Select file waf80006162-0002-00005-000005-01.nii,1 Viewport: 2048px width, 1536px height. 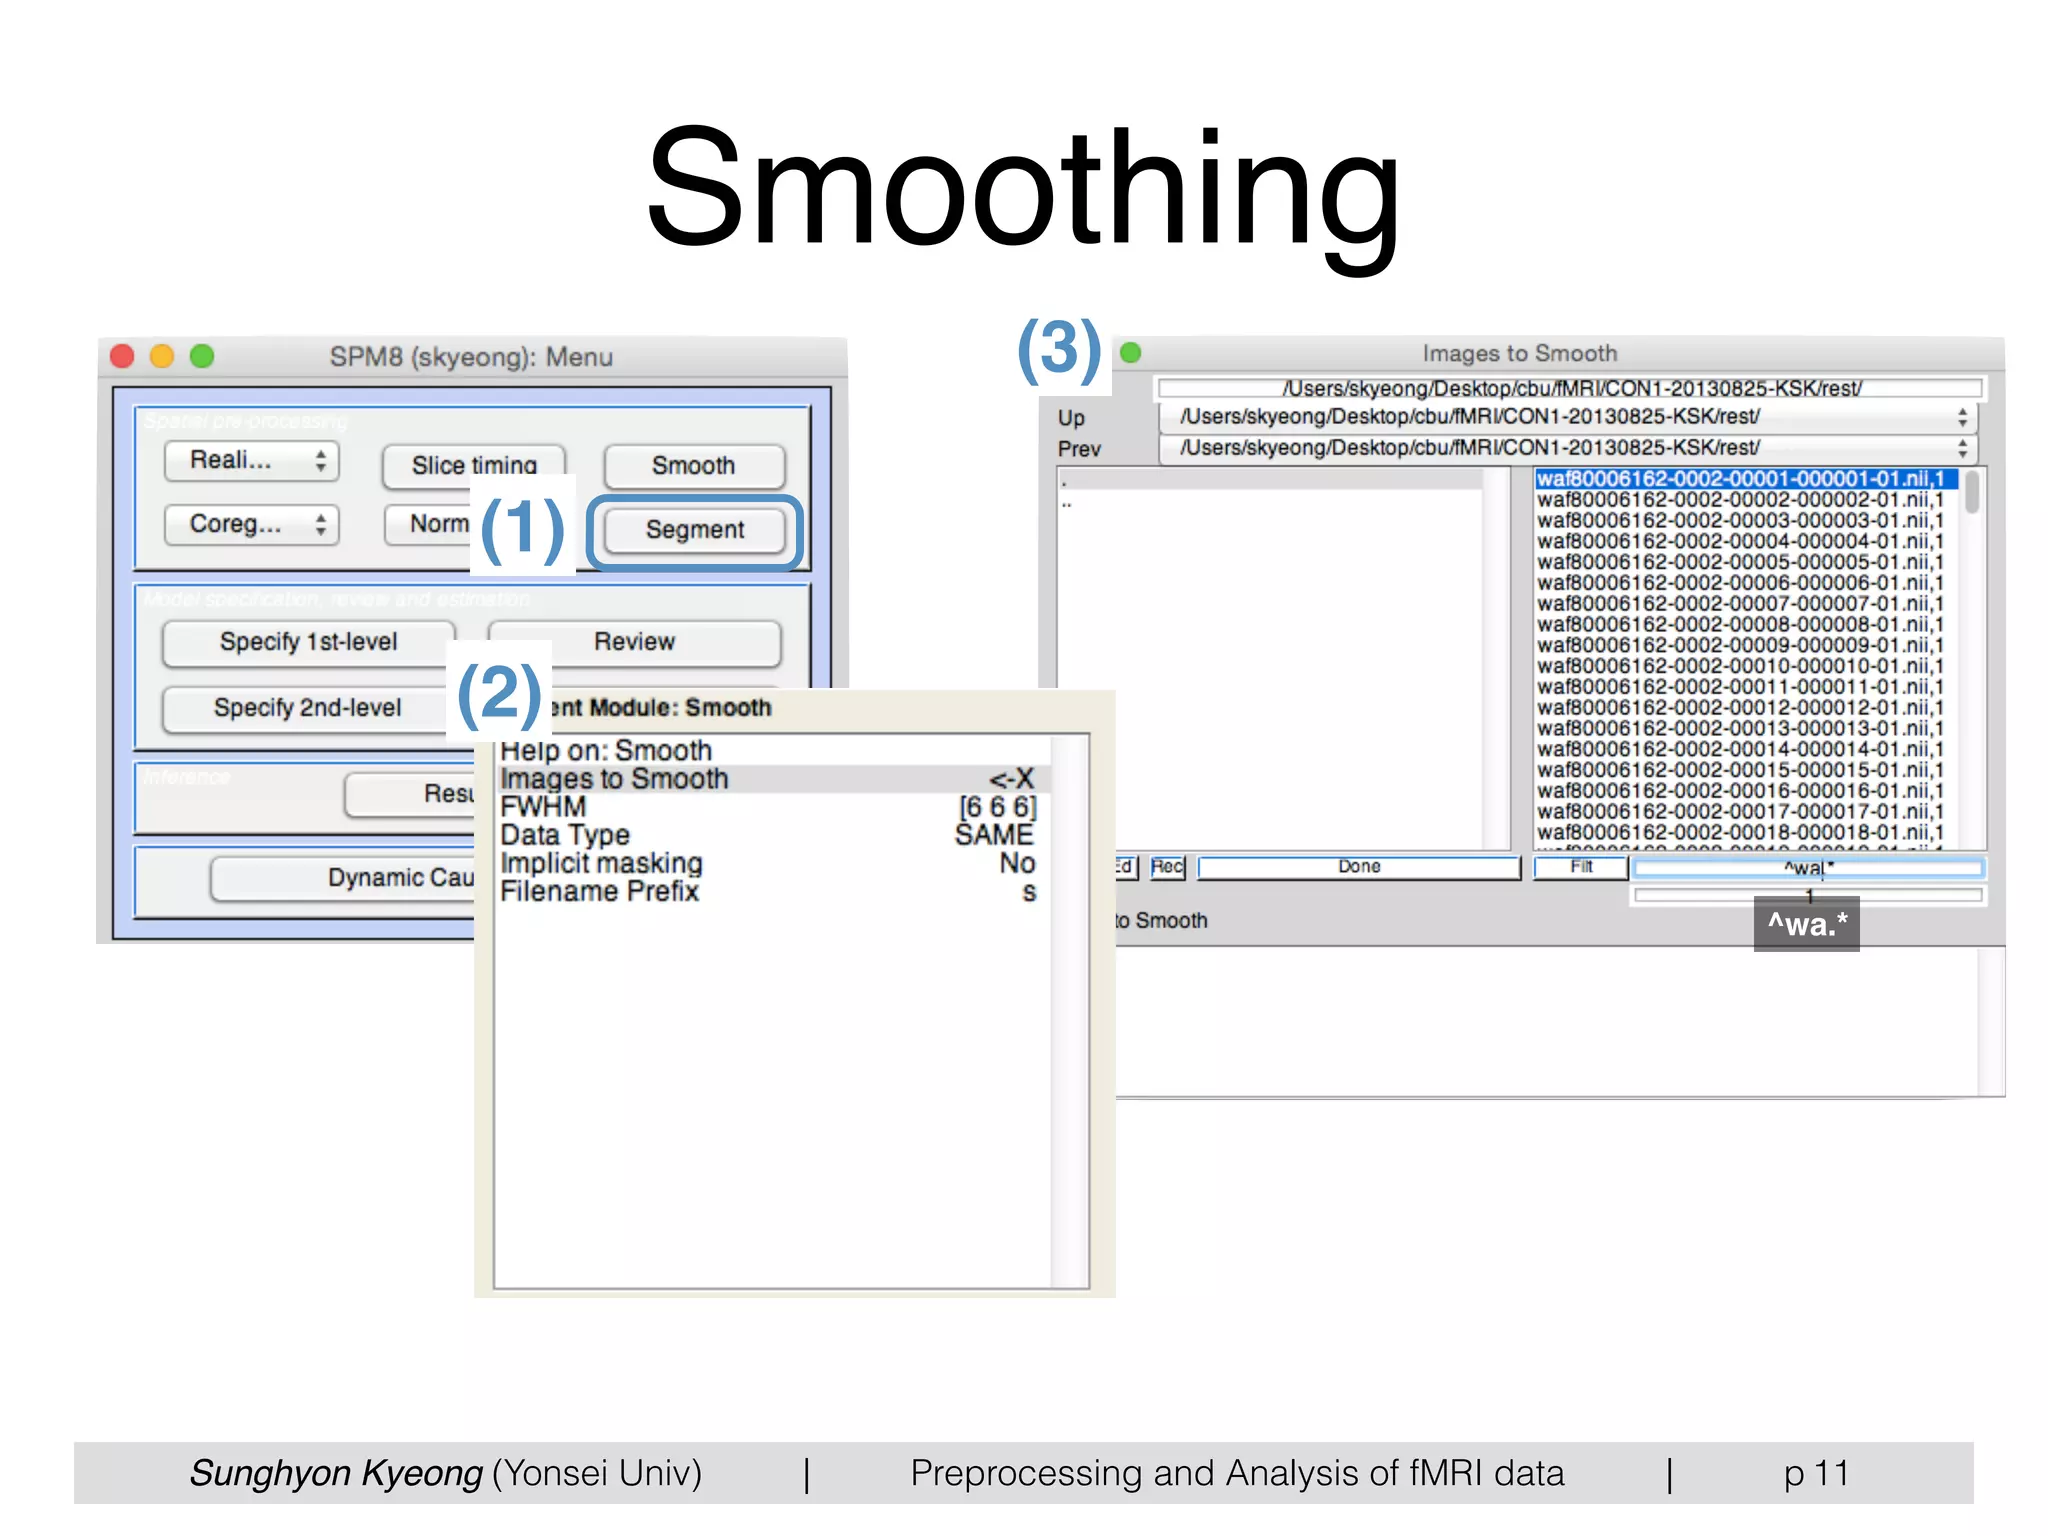pyautogui.click(x=1746, y=563)
